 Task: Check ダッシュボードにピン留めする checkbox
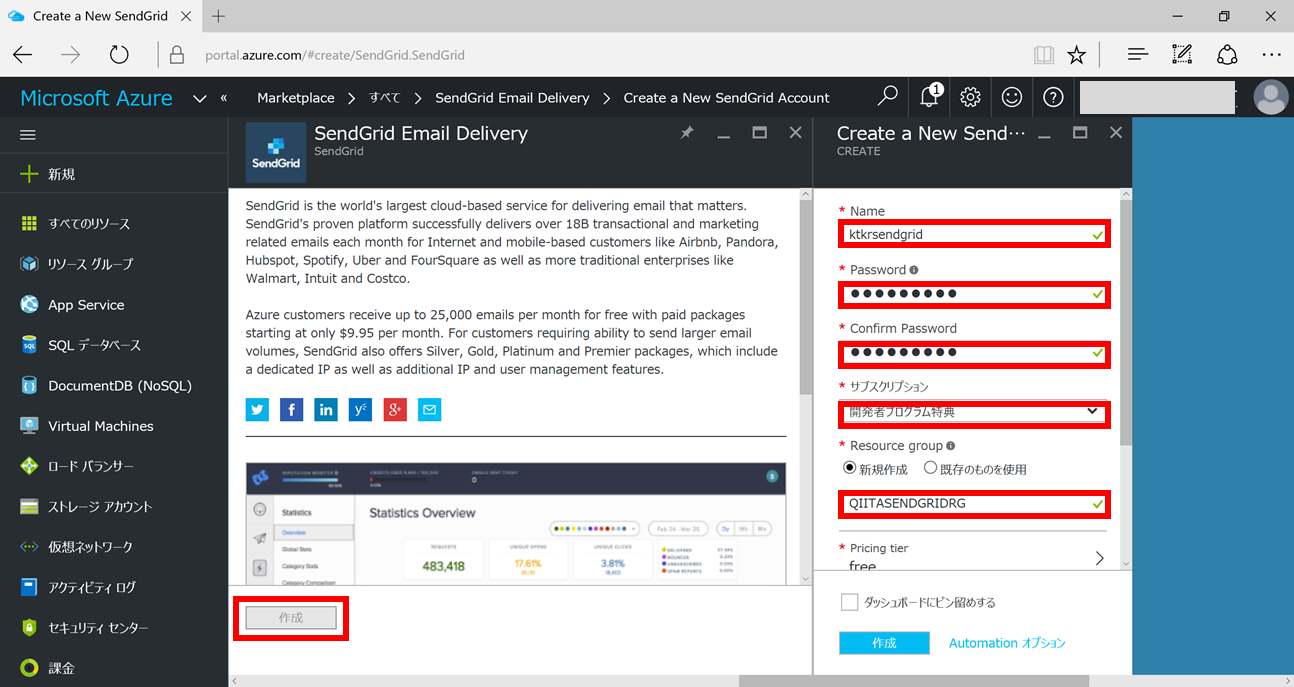point(849,602)
